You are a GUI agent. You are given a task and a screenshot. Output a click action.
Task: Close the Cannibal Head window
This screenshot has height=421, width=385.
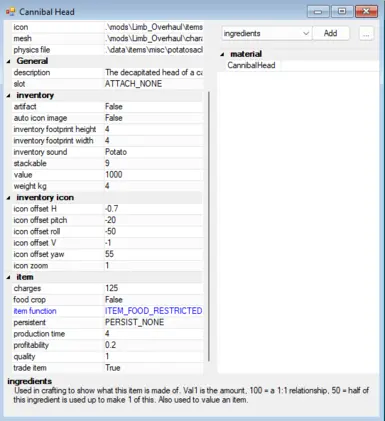tap(366, 12)
